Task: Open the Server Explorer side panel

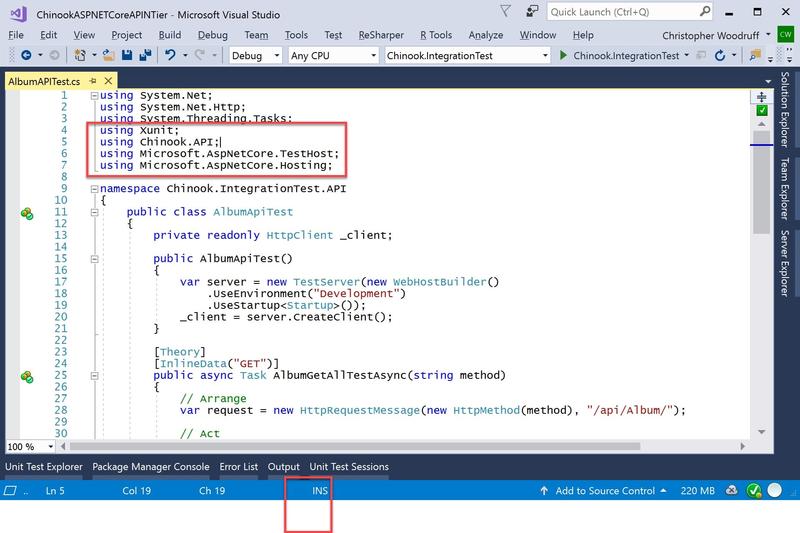Action: [785, 263]
